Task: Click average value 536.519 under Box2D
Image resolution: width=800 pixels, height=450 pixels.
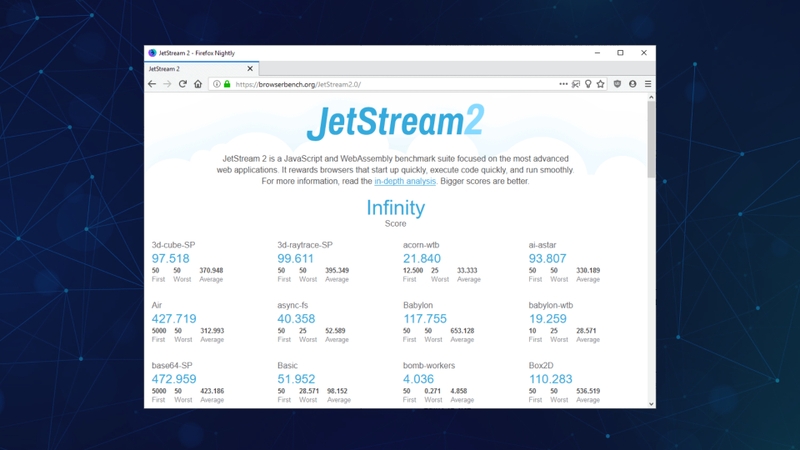Action: (588, 391)
